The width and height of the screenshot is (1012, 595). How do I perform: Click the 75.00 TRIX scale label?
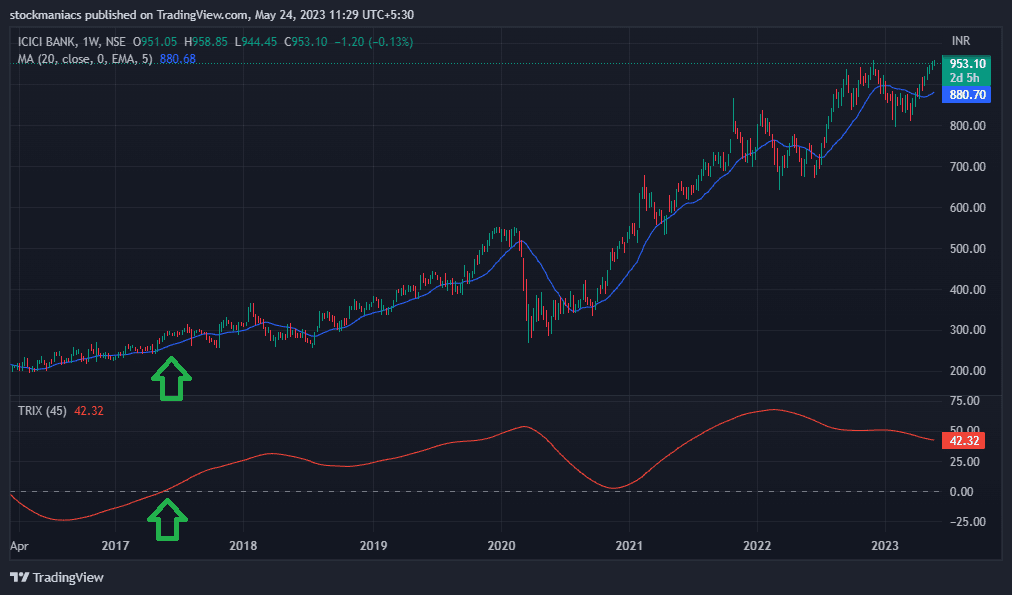[964, 401]
